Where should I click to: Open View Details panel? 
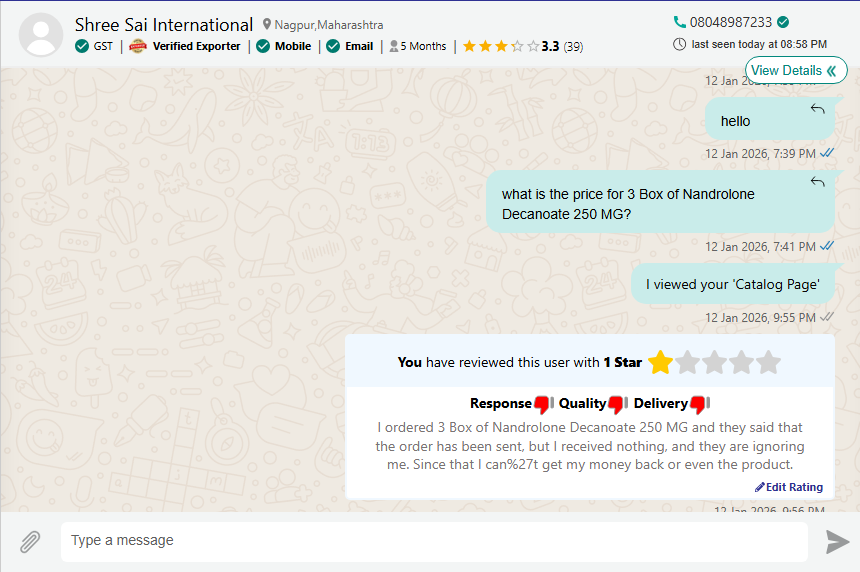[x=796, y=70]
